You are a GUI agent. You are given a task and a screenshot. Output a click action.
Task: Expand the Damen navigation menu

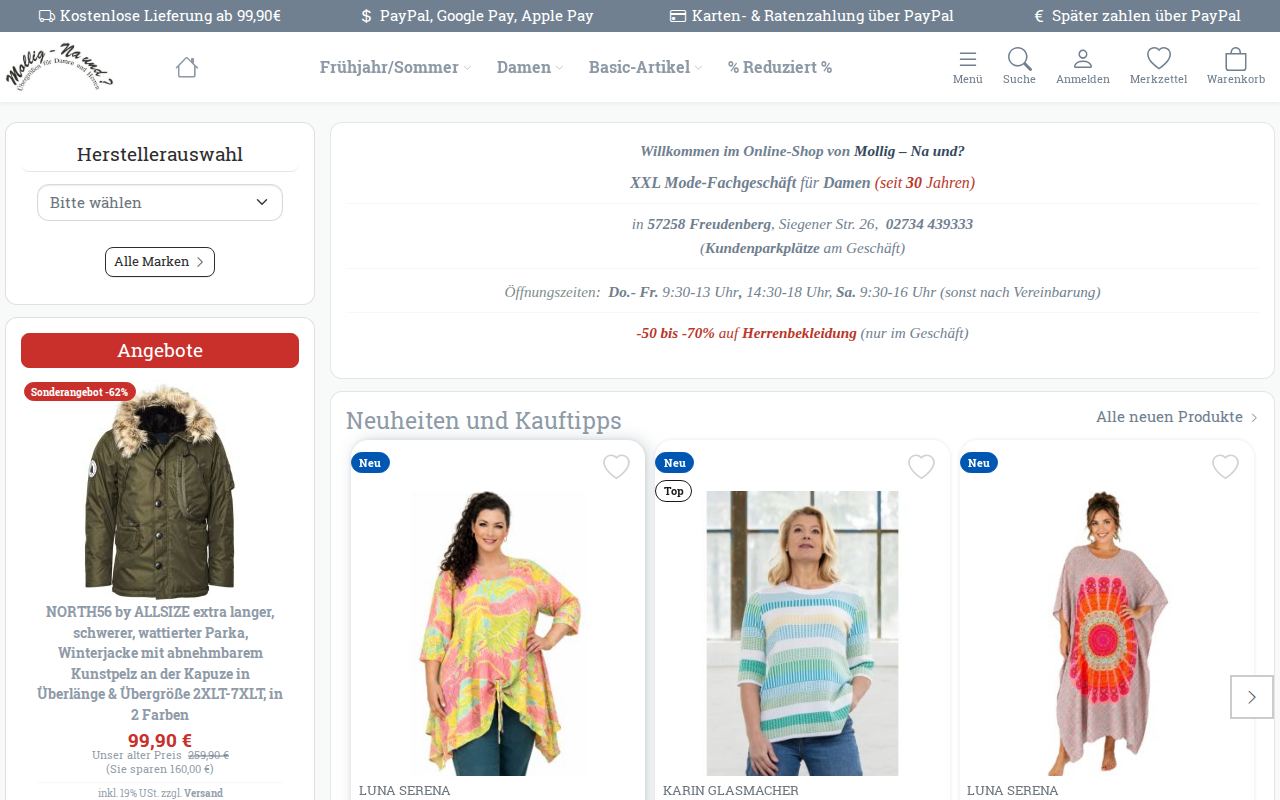click(x=530, y=67)
